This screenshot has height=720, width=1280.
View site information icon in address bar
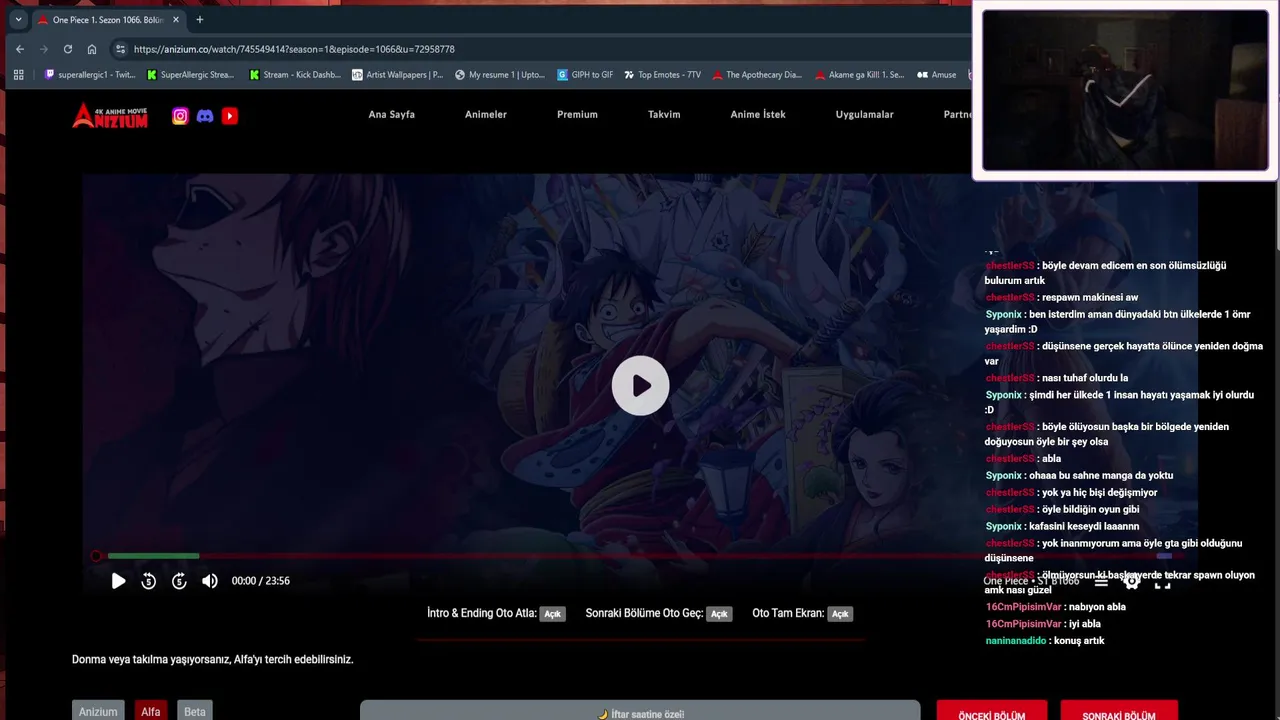click(120, 49)
